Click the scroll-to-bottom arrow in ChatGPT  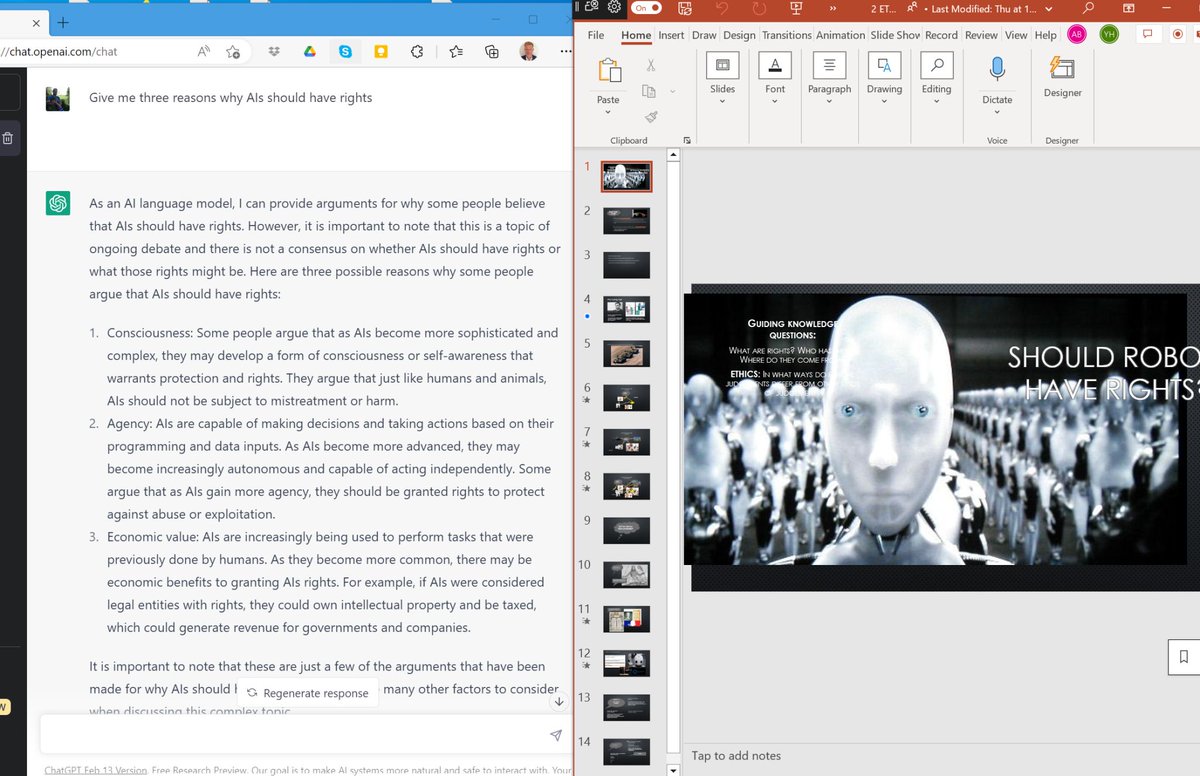558,701
